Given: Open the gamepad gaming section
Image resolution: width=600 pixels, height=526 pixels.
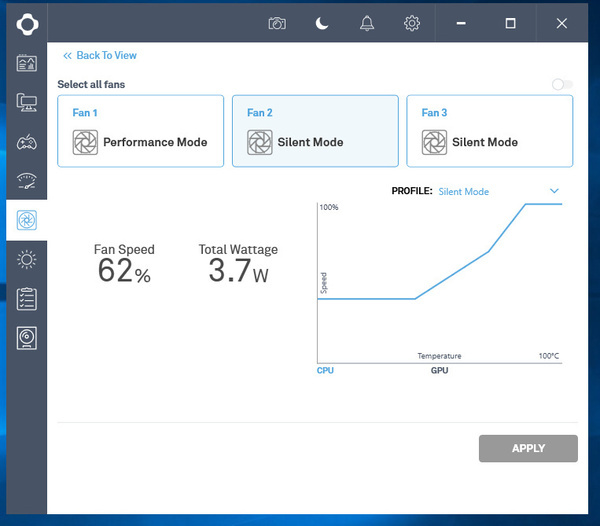Looking at the screenshot, I should 27,141.
